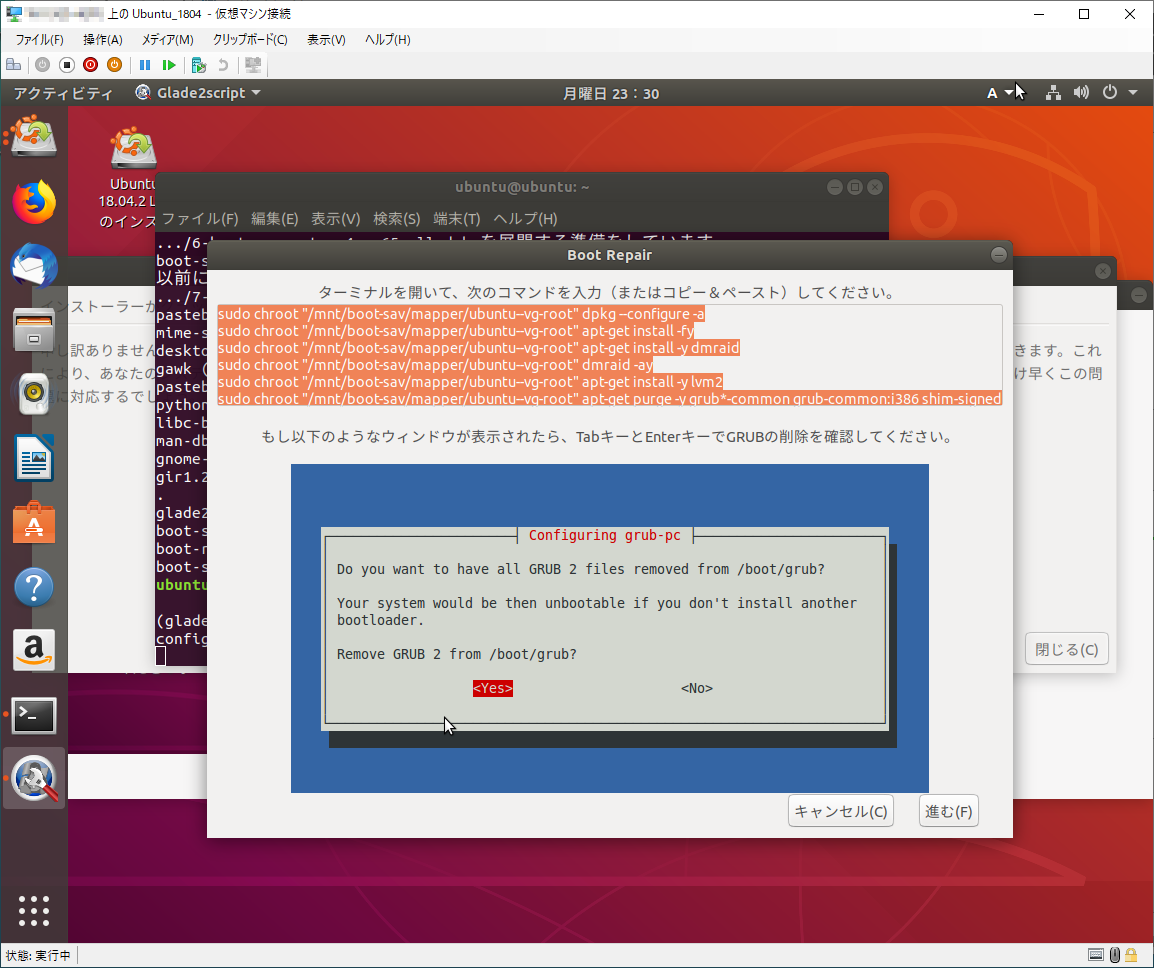
Task: Expand the Glade2script app menu
Action: (198, 93)
